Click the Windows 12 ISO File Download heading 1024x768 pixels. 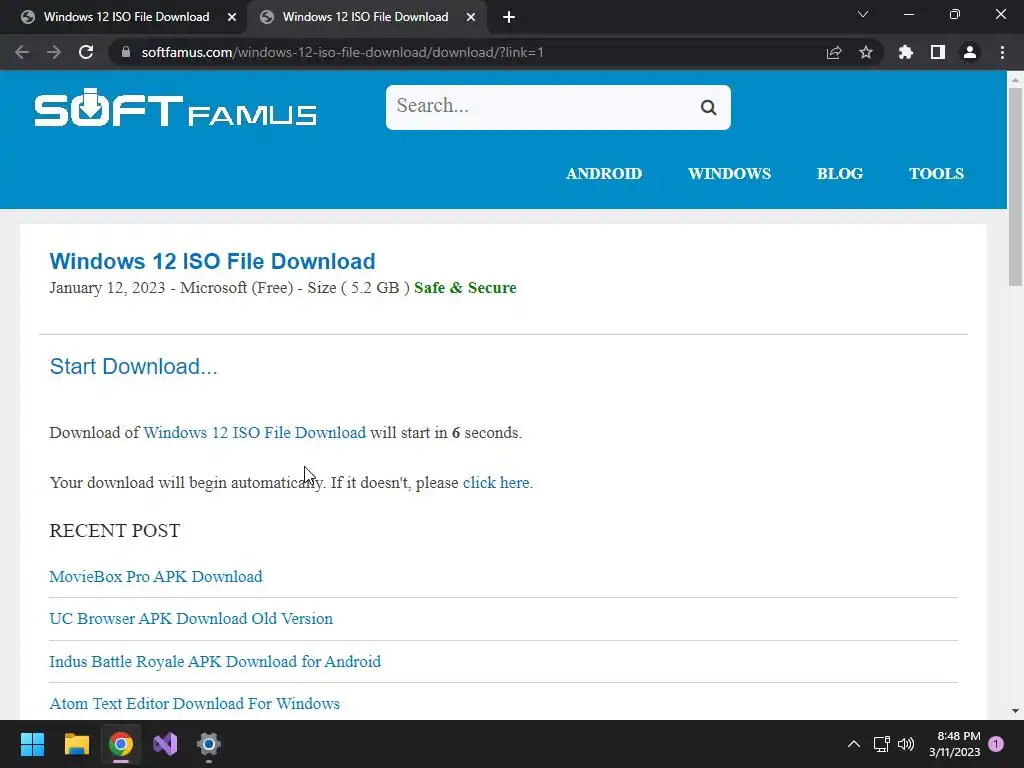click(x=212, y=261)
